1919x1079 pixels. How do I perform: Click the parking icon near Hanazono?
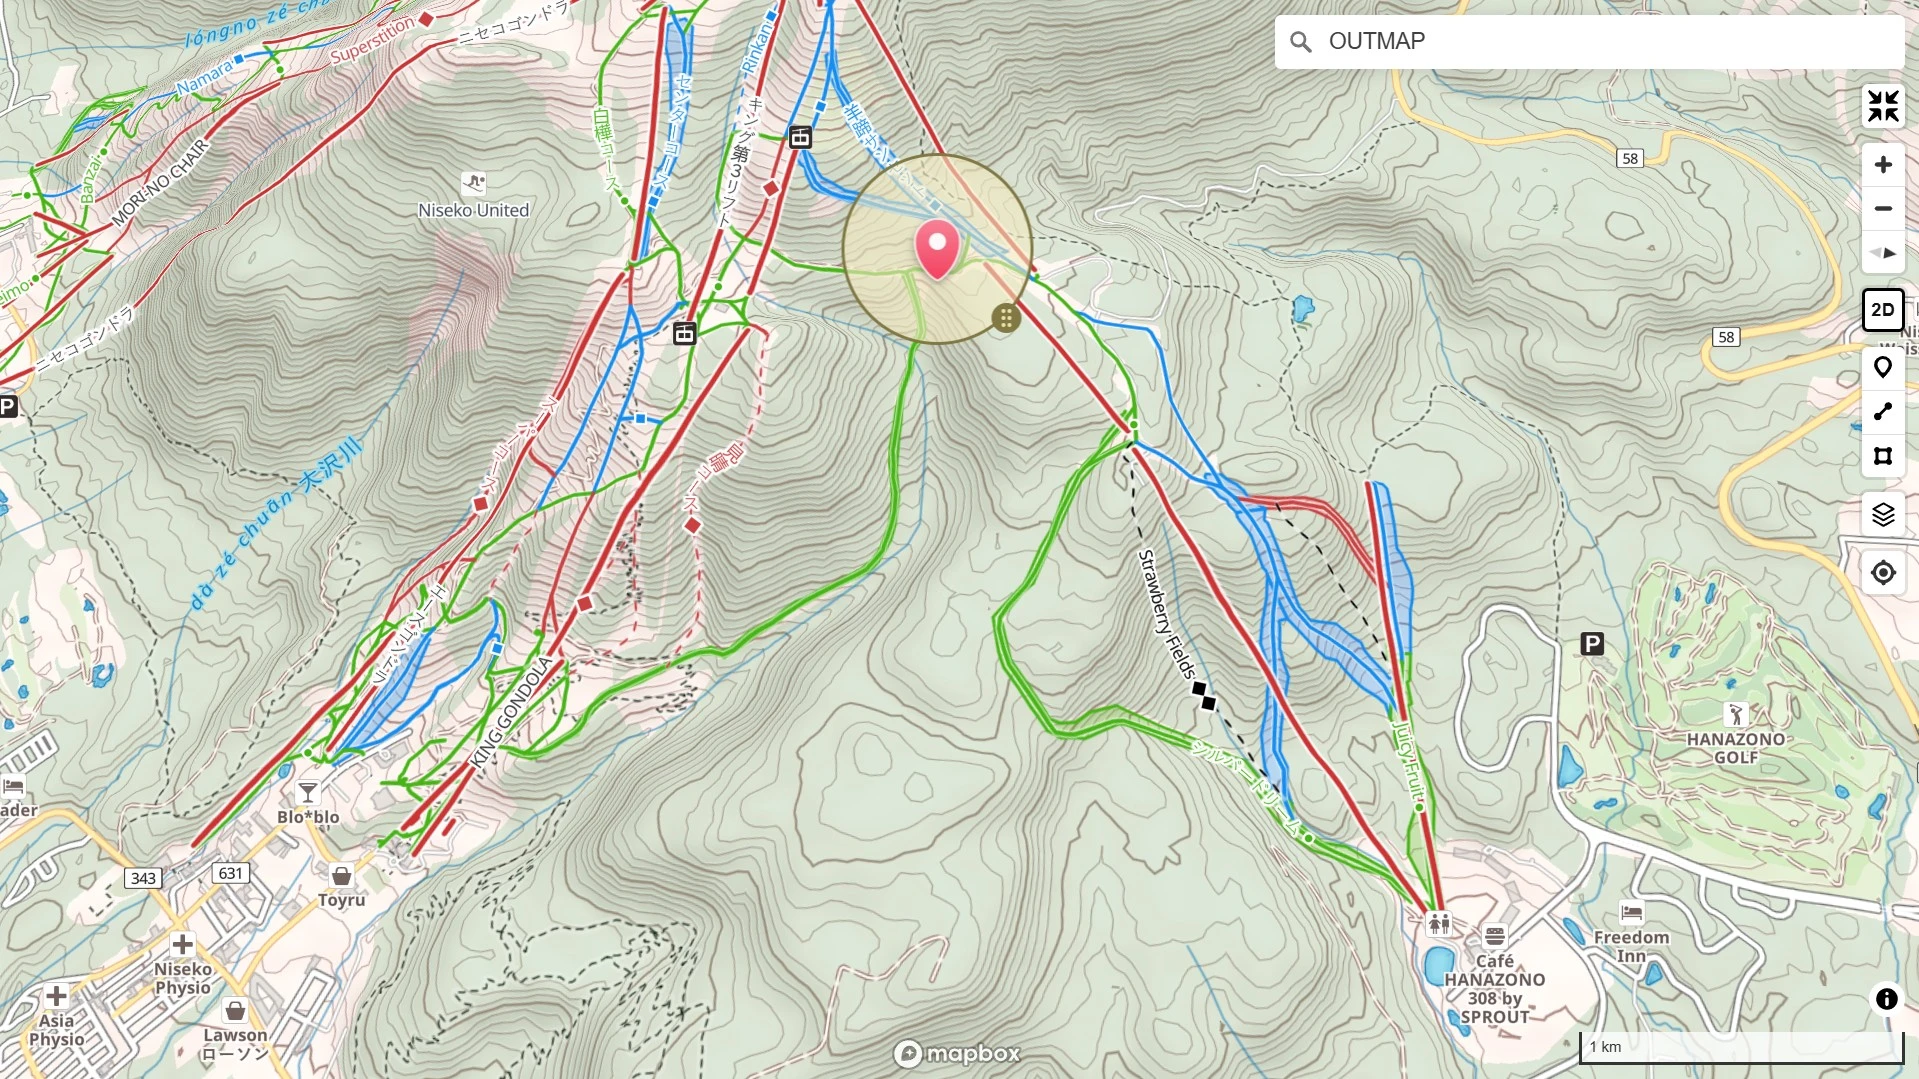(x=1592, y=644)
